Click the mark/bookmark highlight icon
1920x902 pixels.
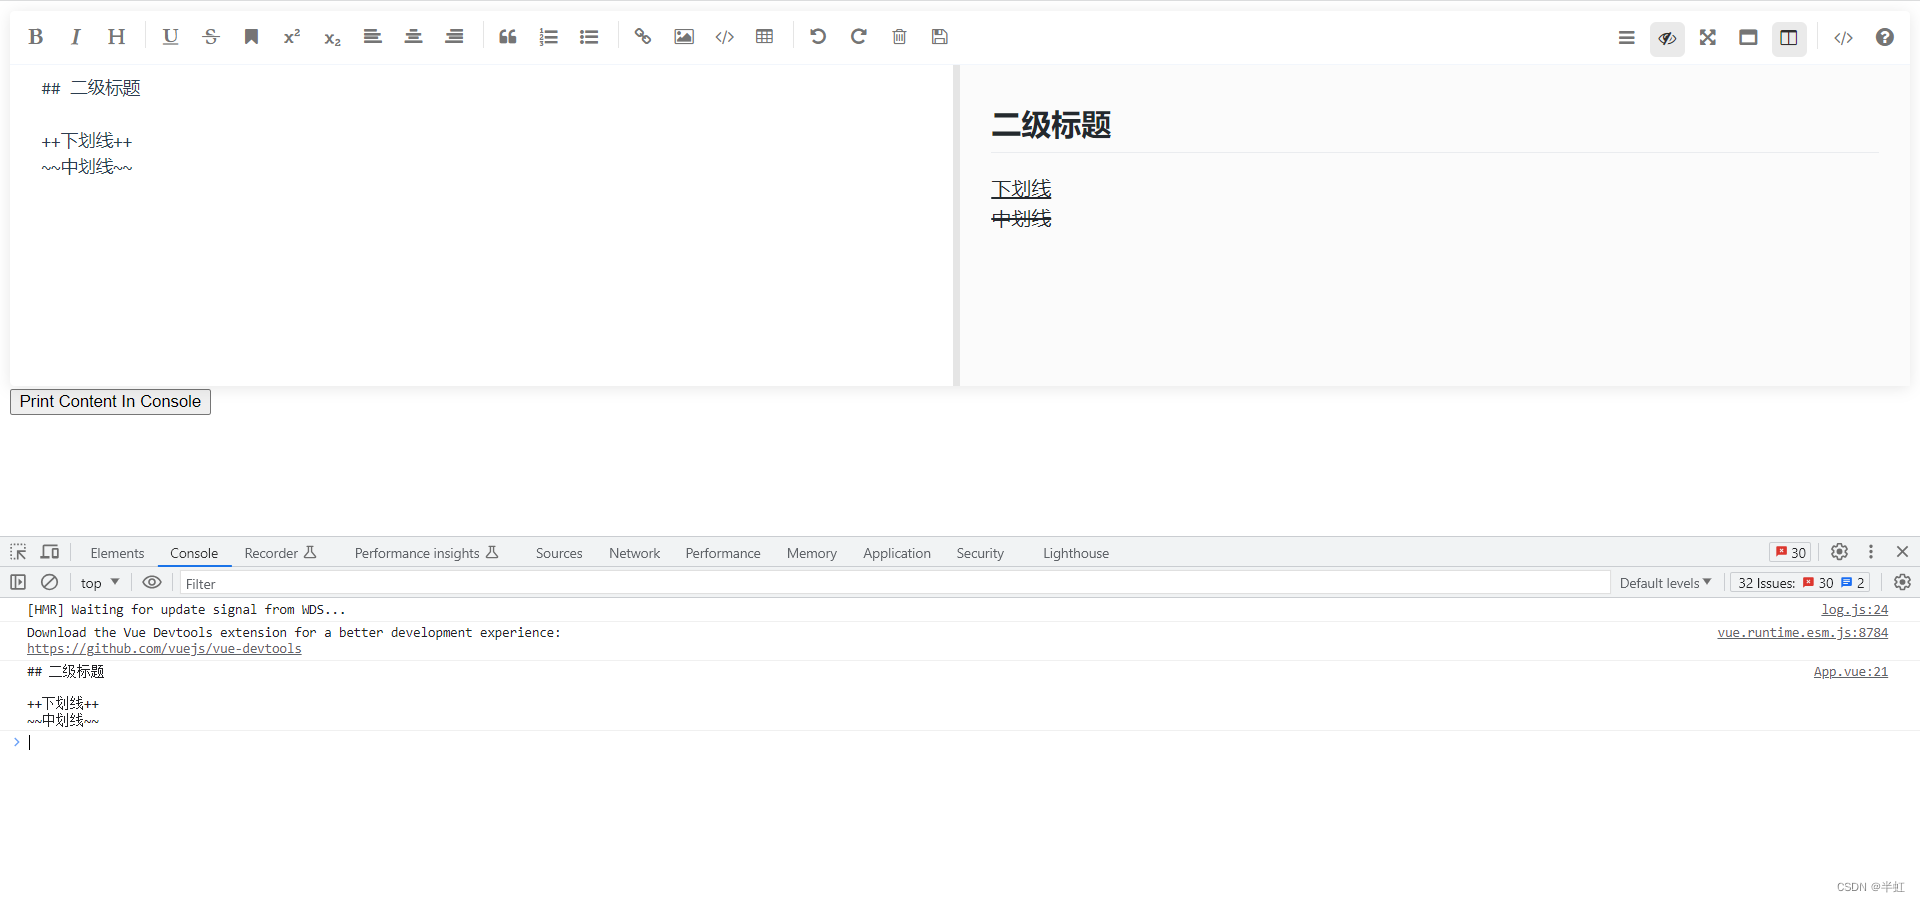(x=251, y=37)
